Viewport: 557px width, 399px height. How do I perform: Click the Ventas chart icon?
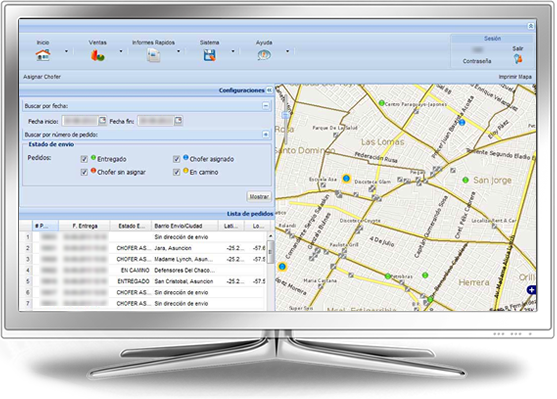tap(98, 55)
